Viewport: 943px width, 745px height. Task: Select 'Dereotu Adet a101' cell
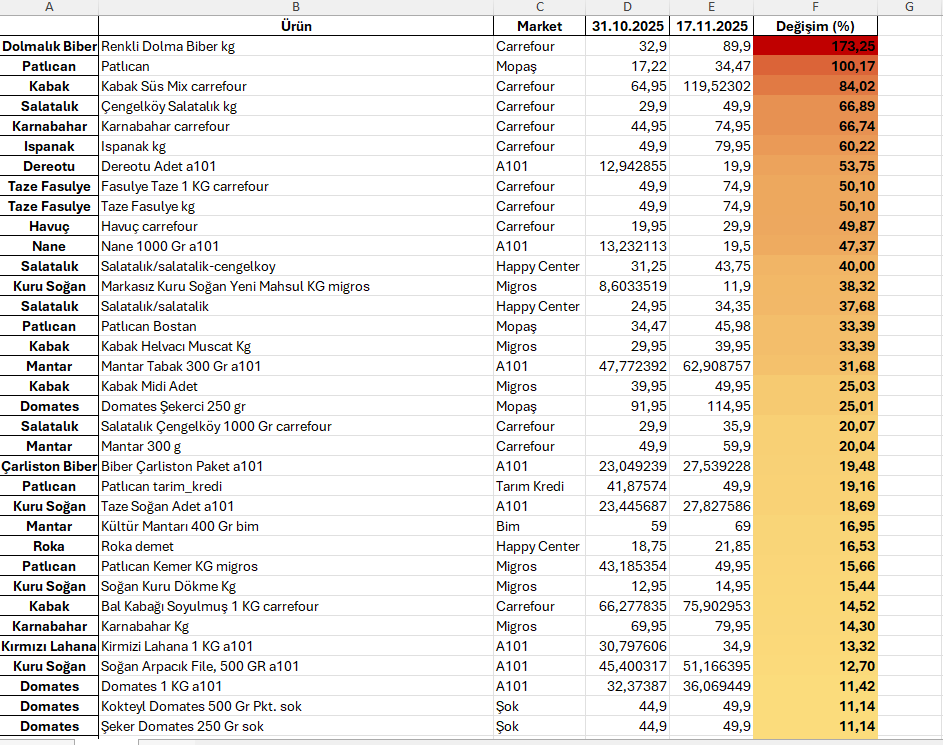click(296, 166)
